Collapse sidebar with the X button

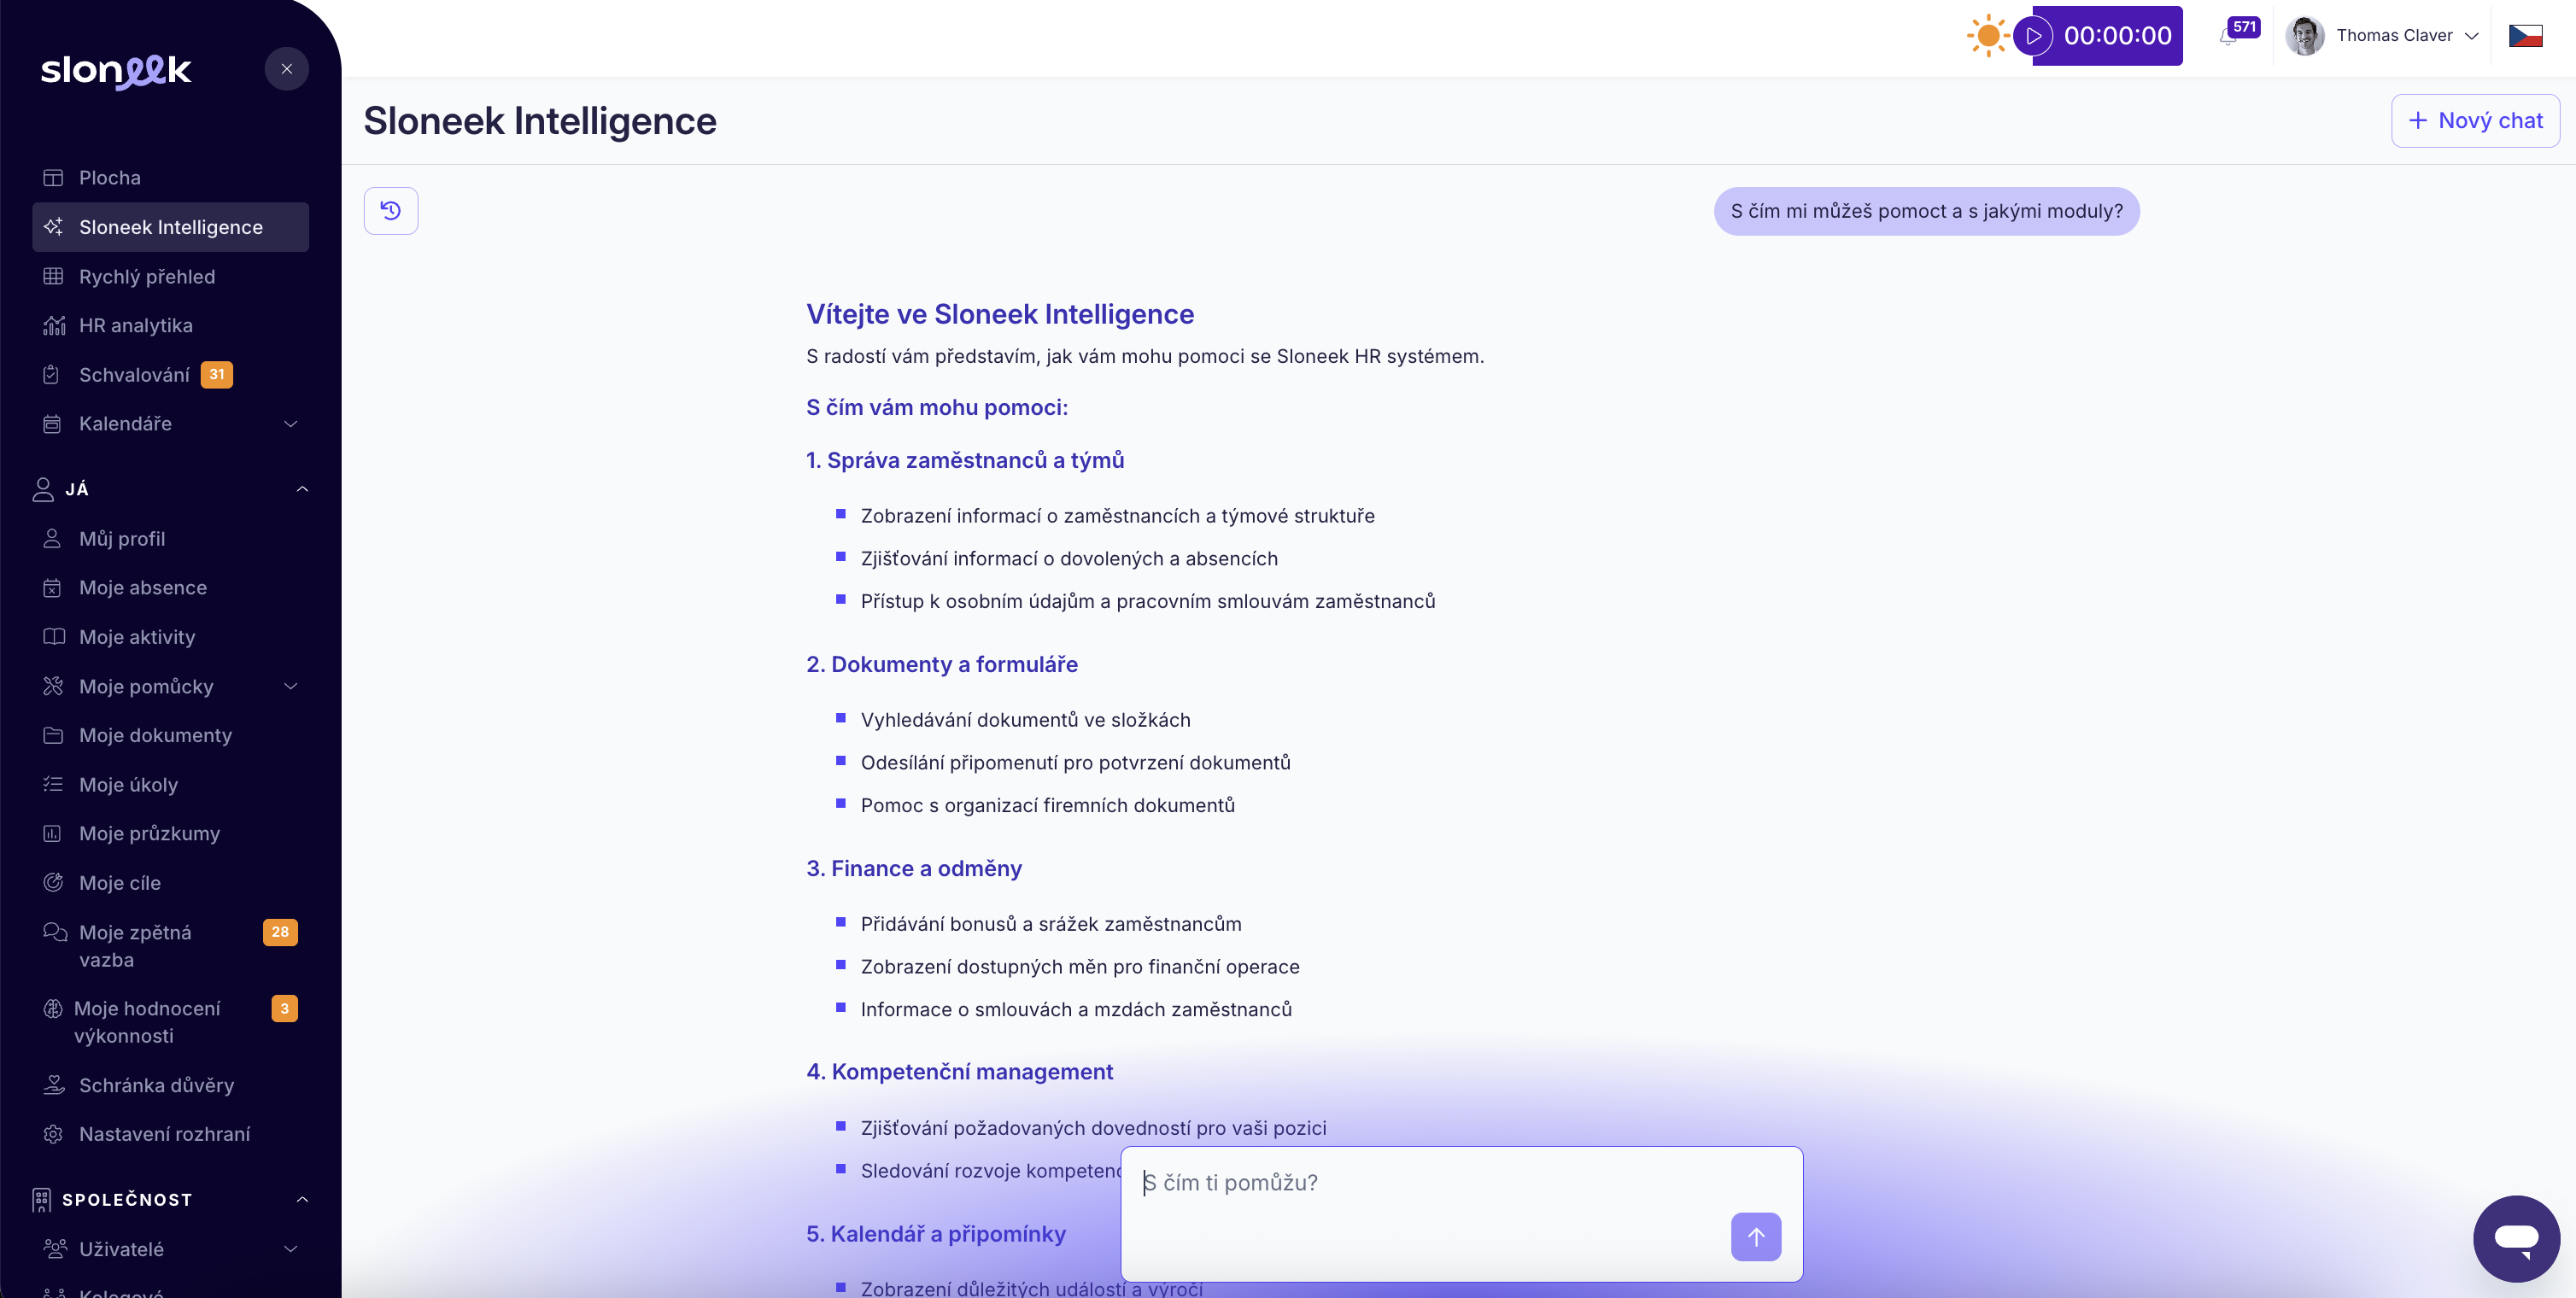point(287,69)
